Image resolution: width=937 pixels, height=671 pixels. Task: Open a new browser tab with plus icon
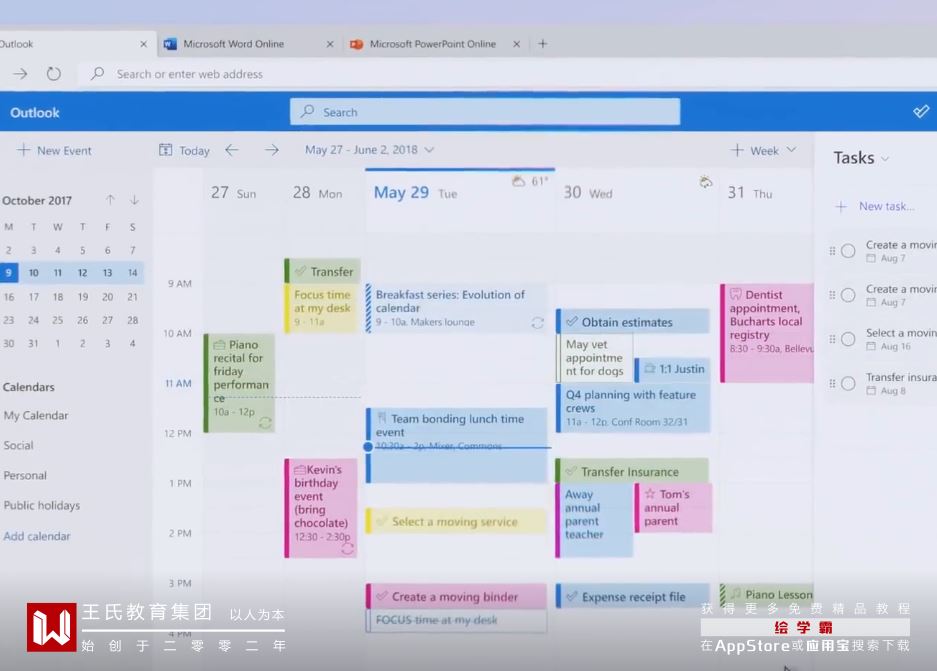543,44
